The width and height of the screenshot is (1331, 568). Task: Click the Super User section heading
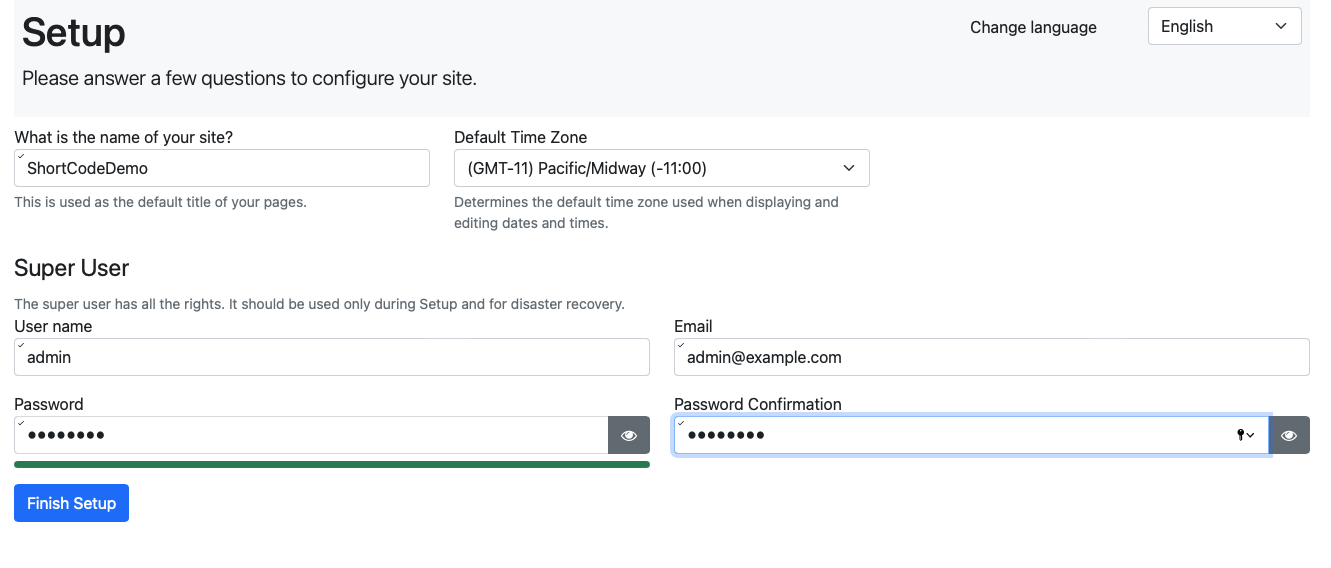pos(71,268)
